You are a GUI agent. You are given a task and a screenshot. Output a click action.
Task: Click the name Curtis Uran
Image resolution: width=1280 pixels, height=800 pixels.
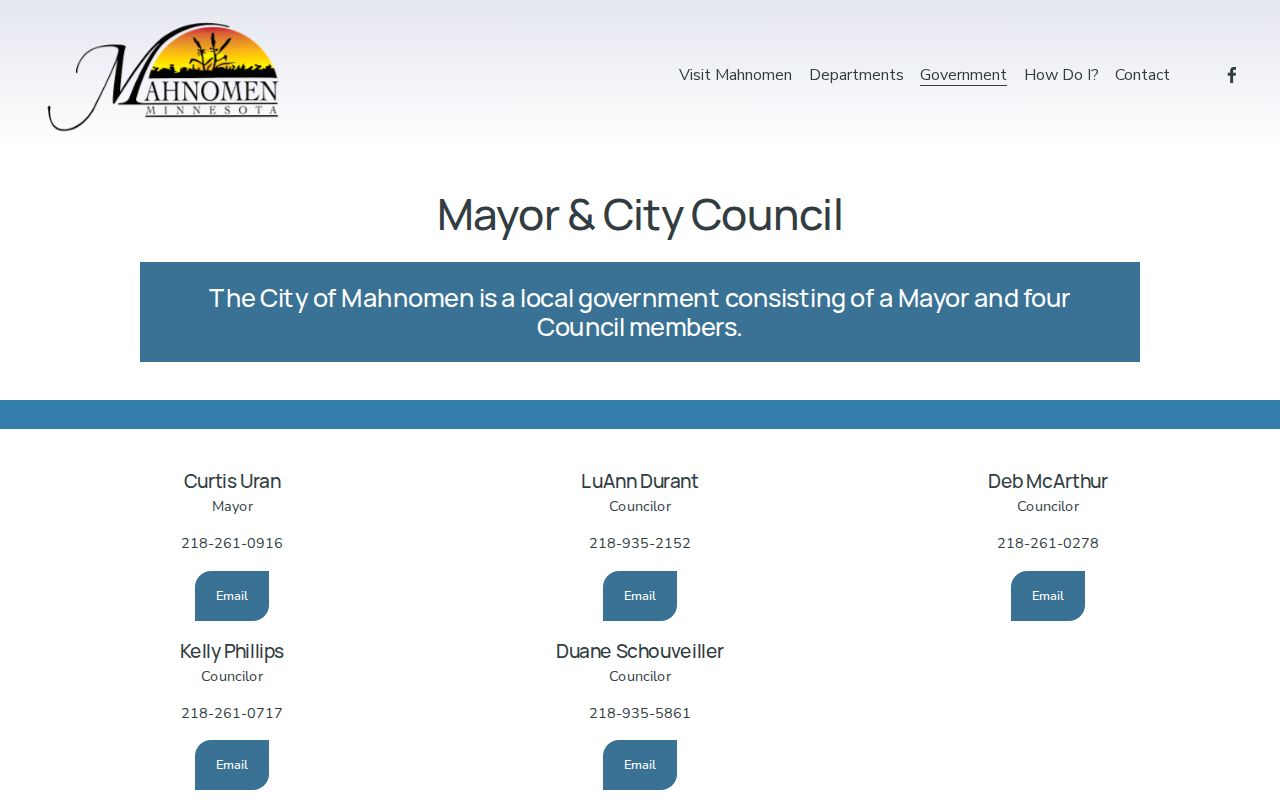tap(232, 481)
